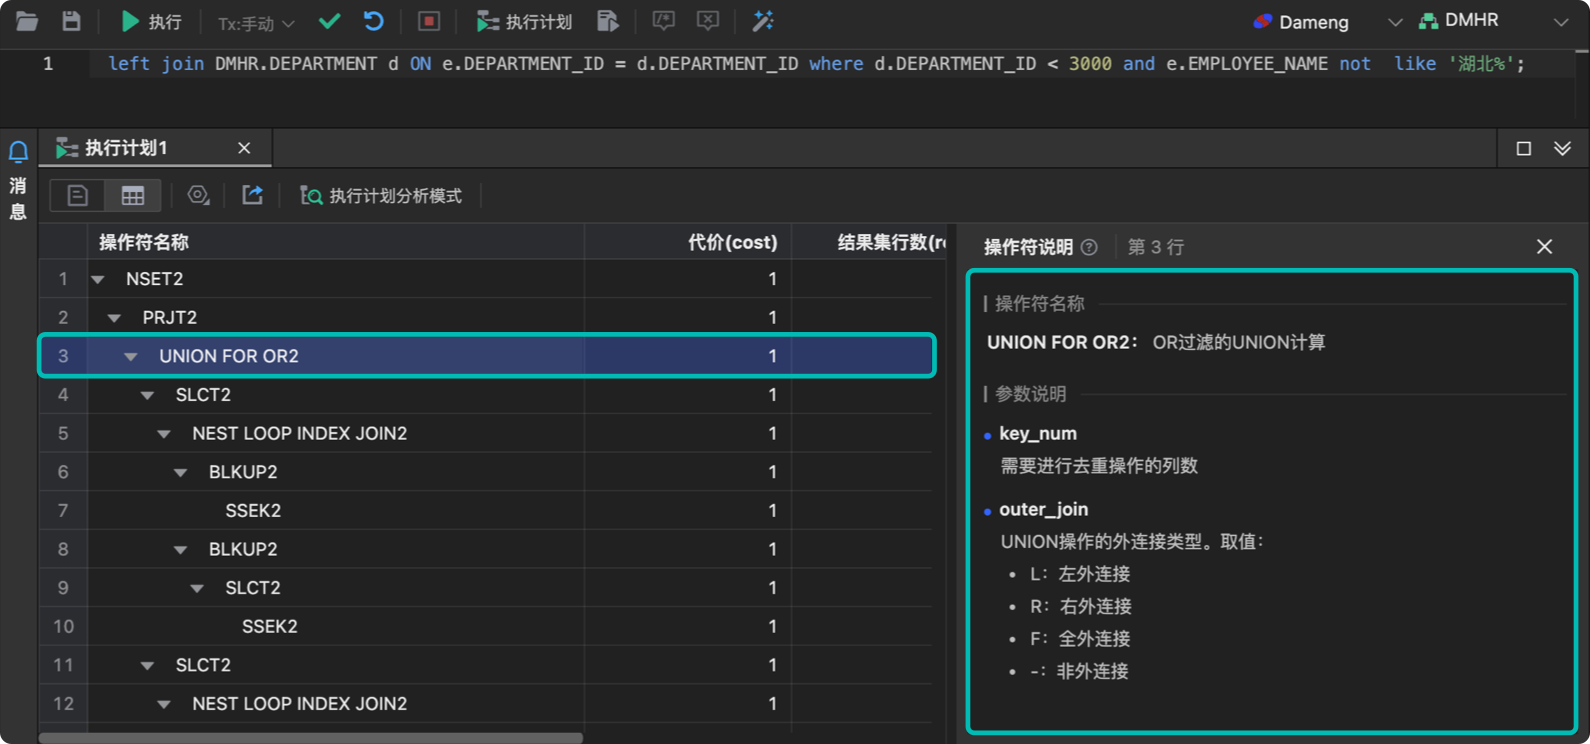Open the Tx:手动 transaction mode dropdown
The height and width of the screenshot is (744, 1590).
pos(256,22)
